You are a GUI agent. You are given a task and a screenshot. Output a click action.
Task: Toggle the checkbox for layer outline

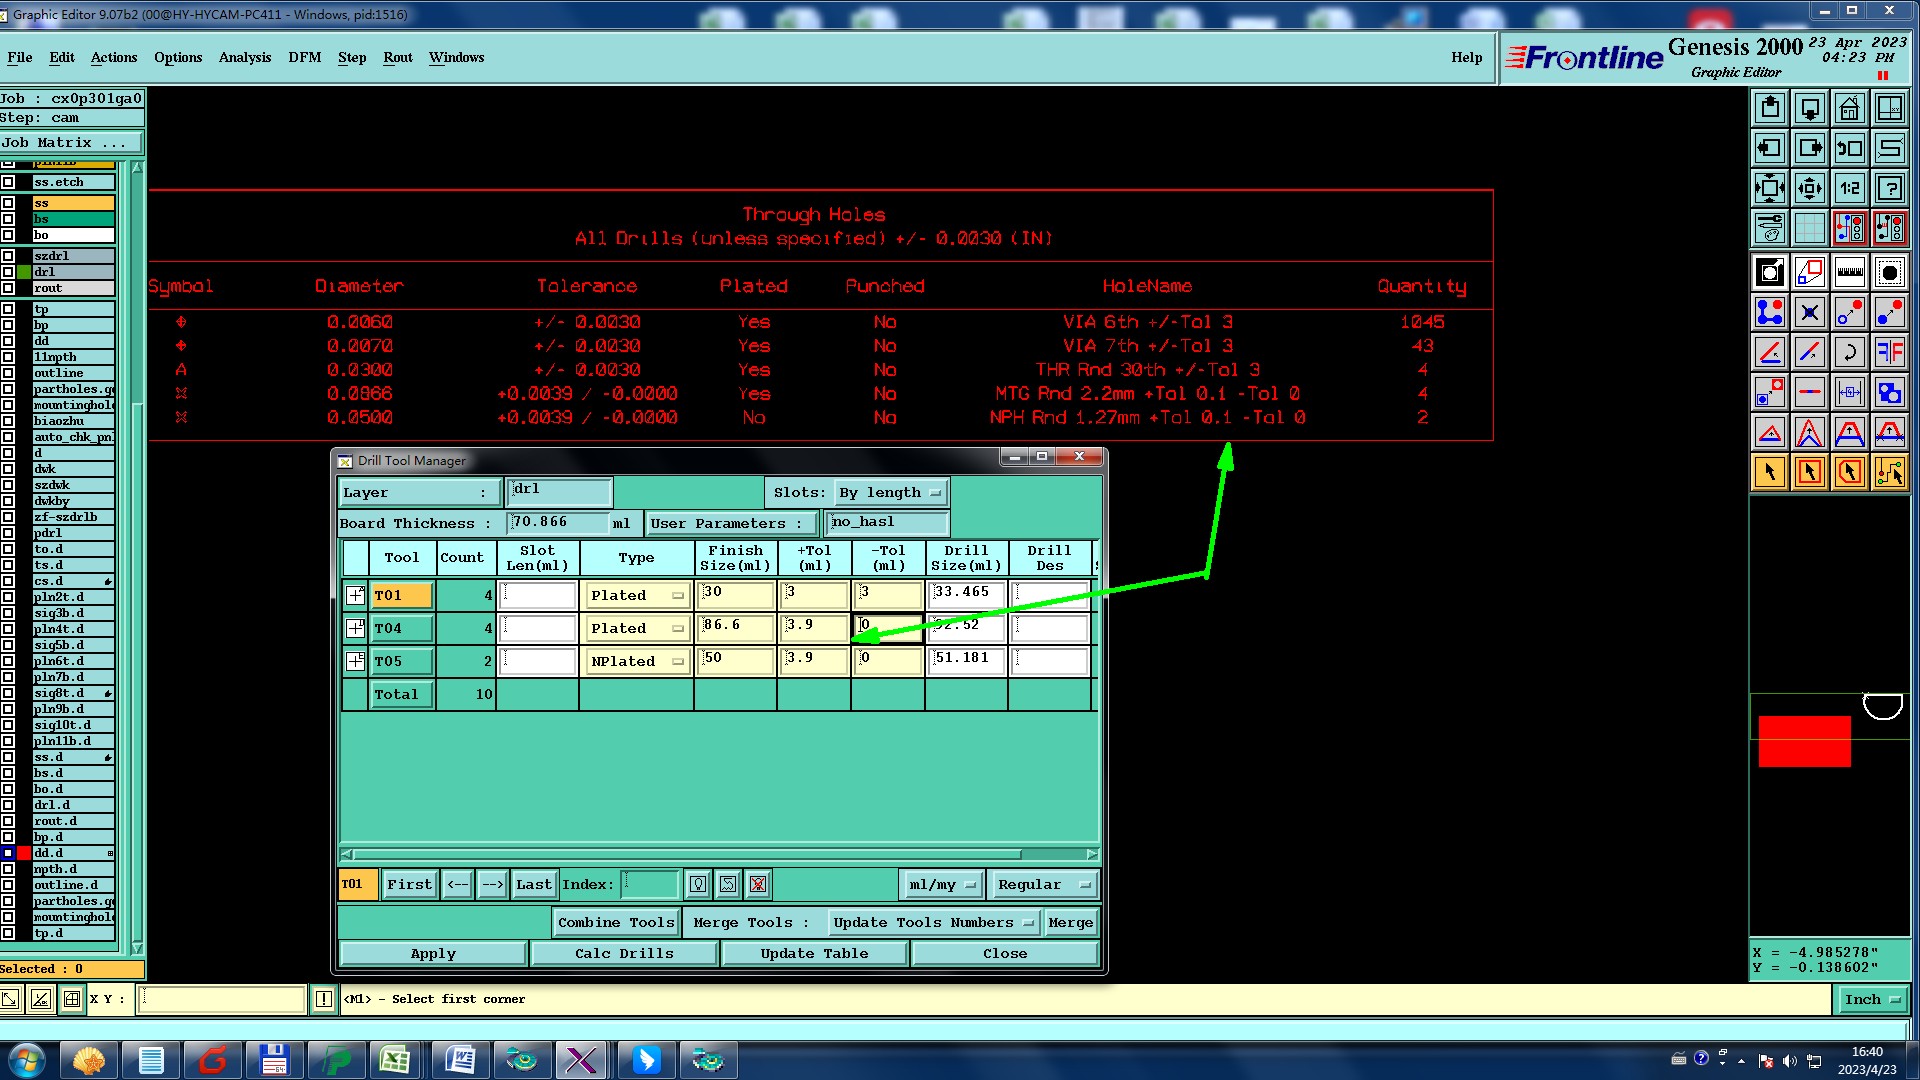[x=8, y=373]
